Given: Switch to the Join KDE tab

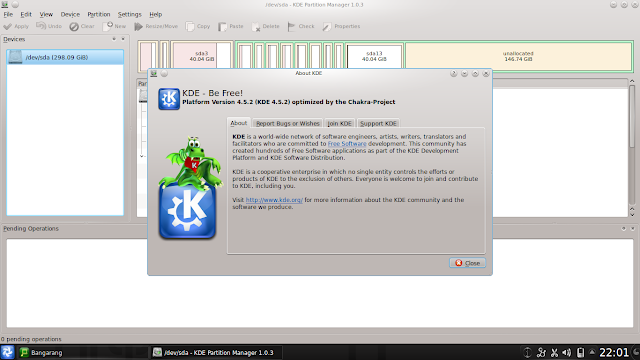Looking at the screenshot, I should click(x=340, y=123).
